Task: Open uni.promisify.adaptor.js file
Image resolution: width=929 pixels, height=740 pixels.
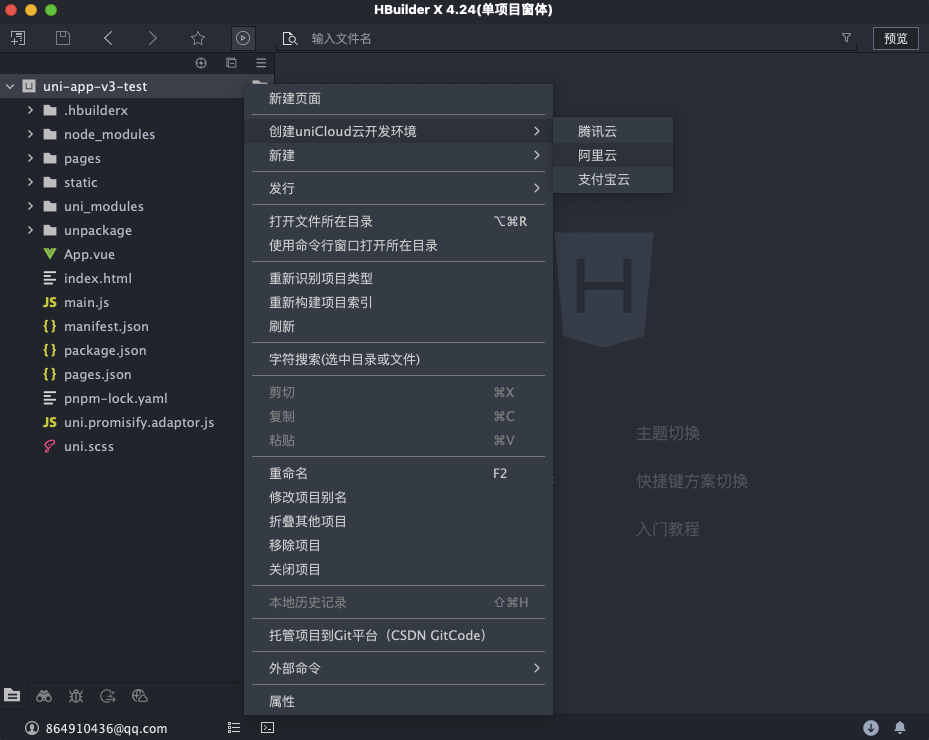Action: (139, 422)
